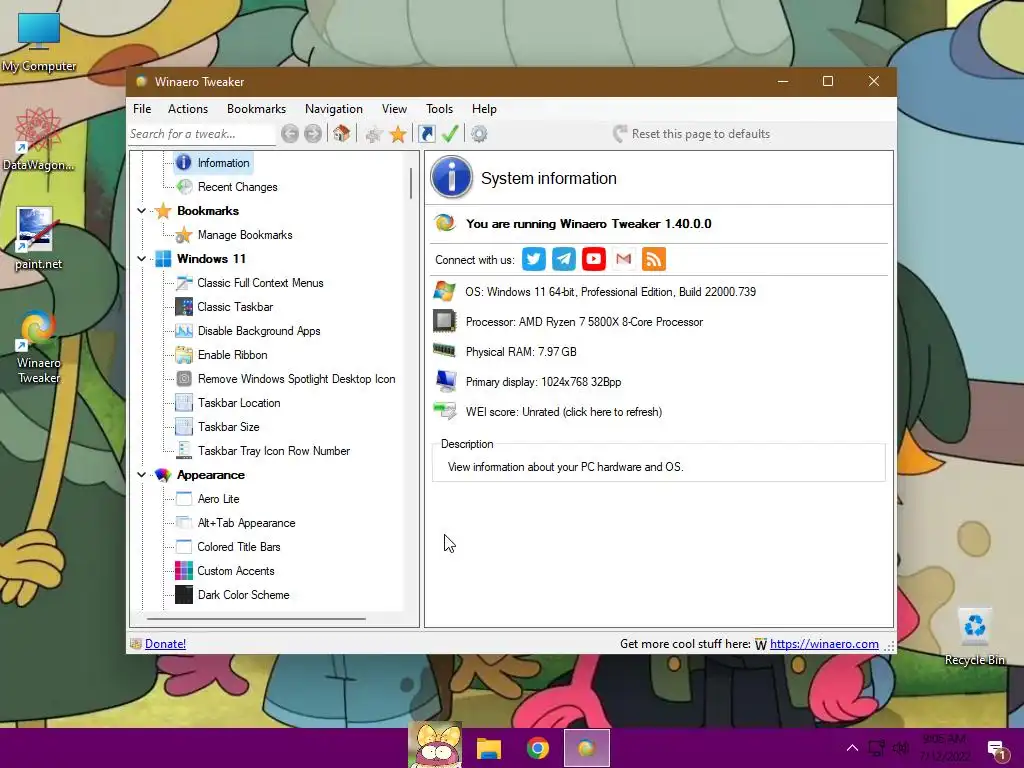Open the bookmarks gold star toolbar icon
Screen dimensions: 1024x768
398,135
